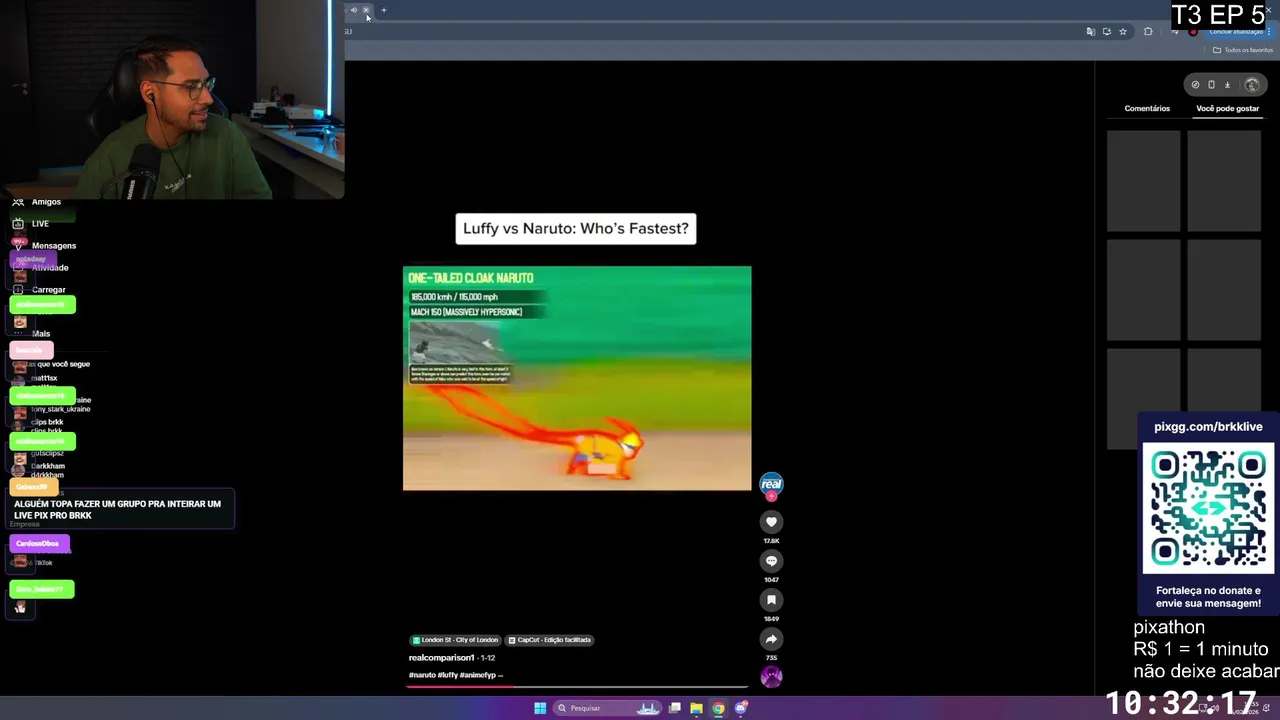Share the video with the arrow icon
The height and width of the screenshot is (720, 1280).
tap(771, 639)
